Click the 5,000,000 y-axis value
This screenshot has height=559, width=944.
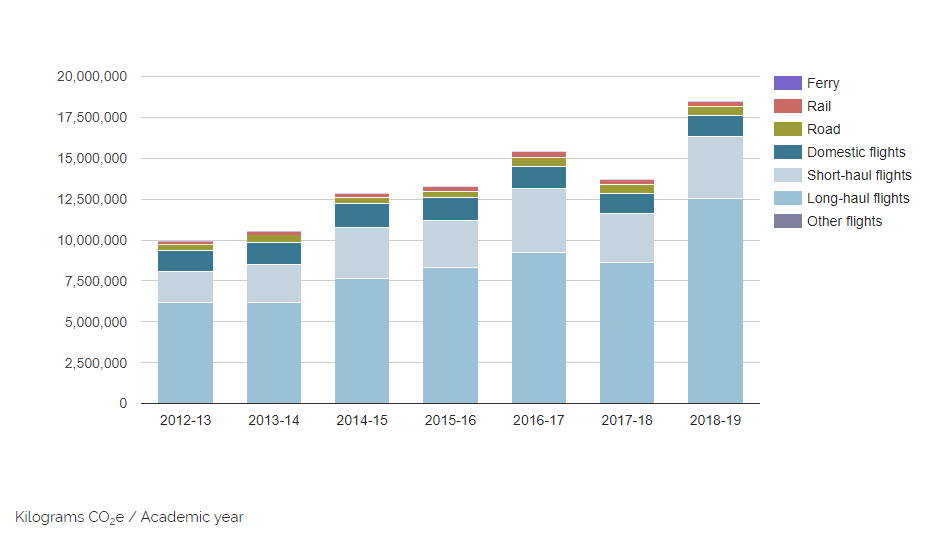[96, 322]
